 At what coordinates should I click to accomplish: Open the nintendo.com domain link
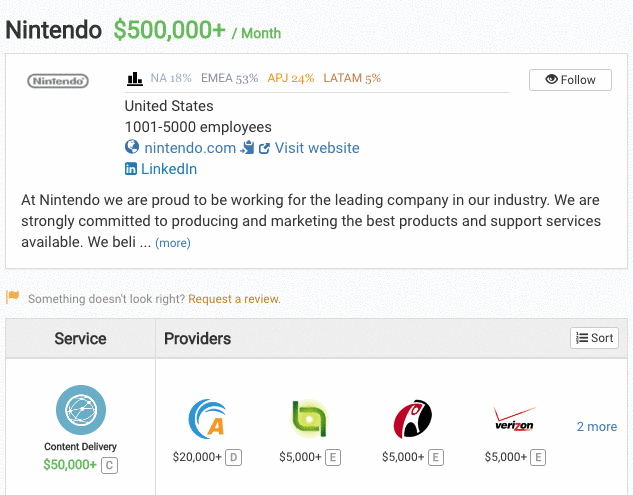[x=190, y=148]
